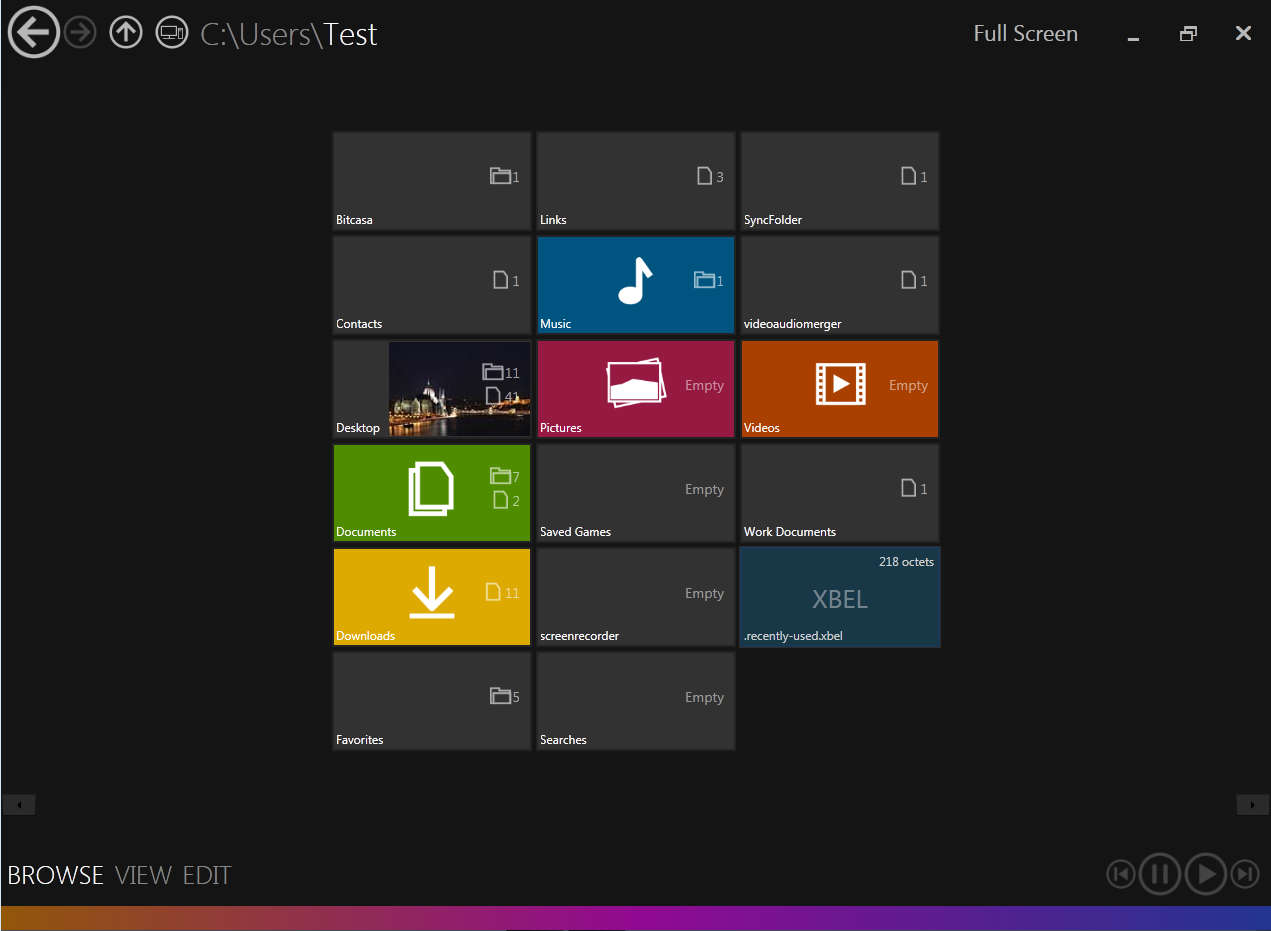Screen dimensions: 1271x931
Task: Open the Links folder tile
Action: (636, 181)
